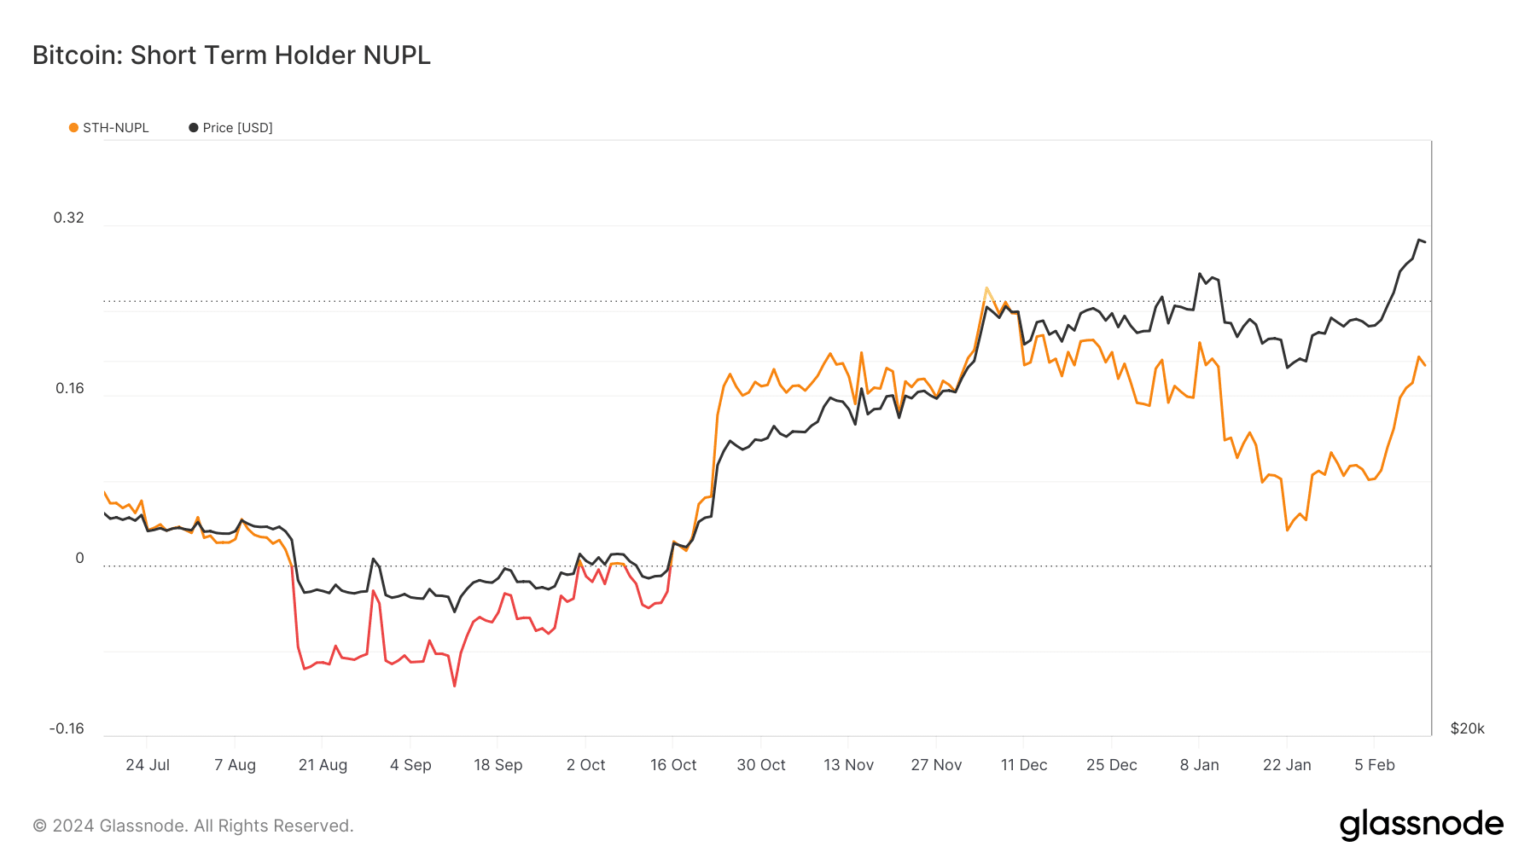Select the 24 Jul date tick
1536x864 pixels.
pos(148,765)
